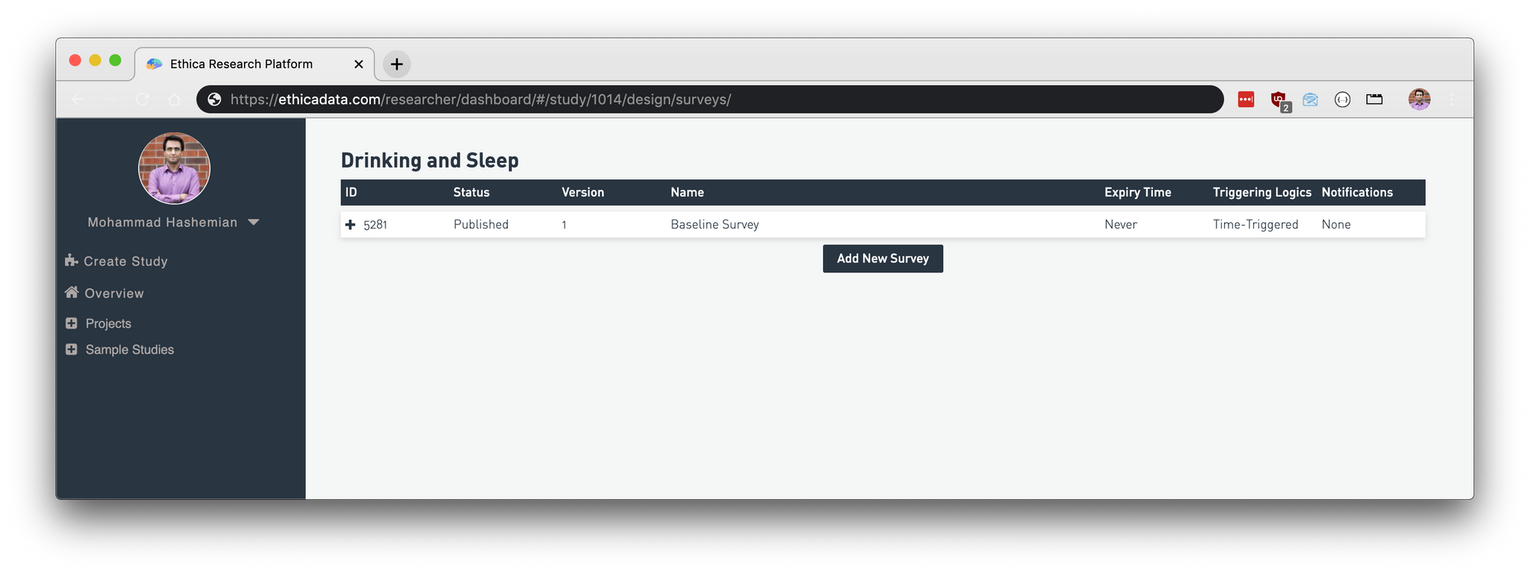The image size is (1530, 574).
Task: Open the Mohammad Hashemian user dropdown
Action: coord(253,222)
